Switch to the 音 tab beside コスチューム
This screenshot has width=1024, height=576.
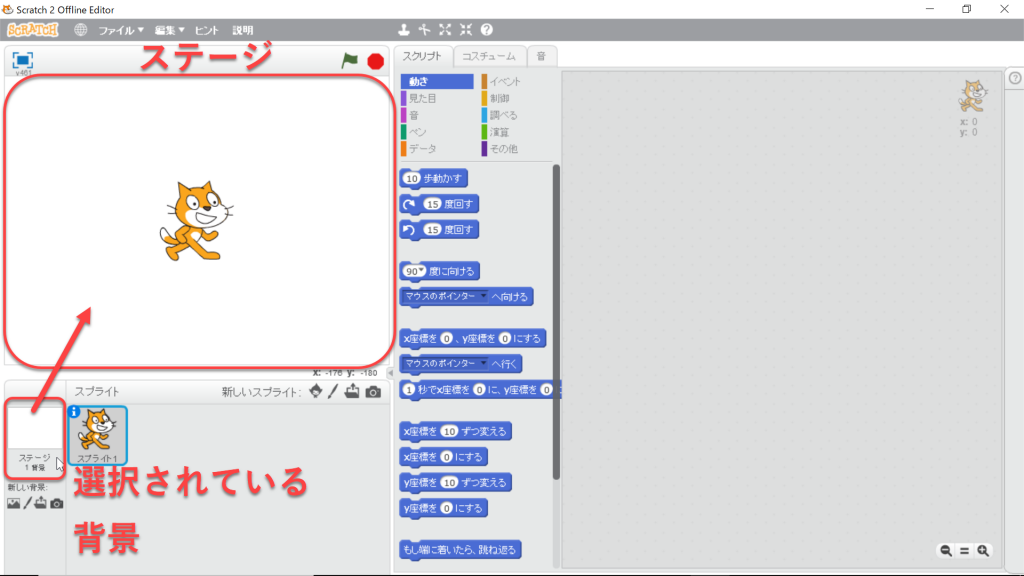coord(541,56)
